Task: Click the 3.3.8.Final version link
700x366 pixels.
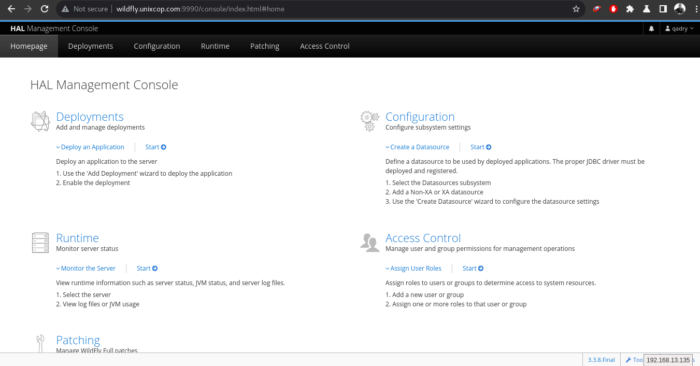Action: pyautogui.click(x=601, y=360)
